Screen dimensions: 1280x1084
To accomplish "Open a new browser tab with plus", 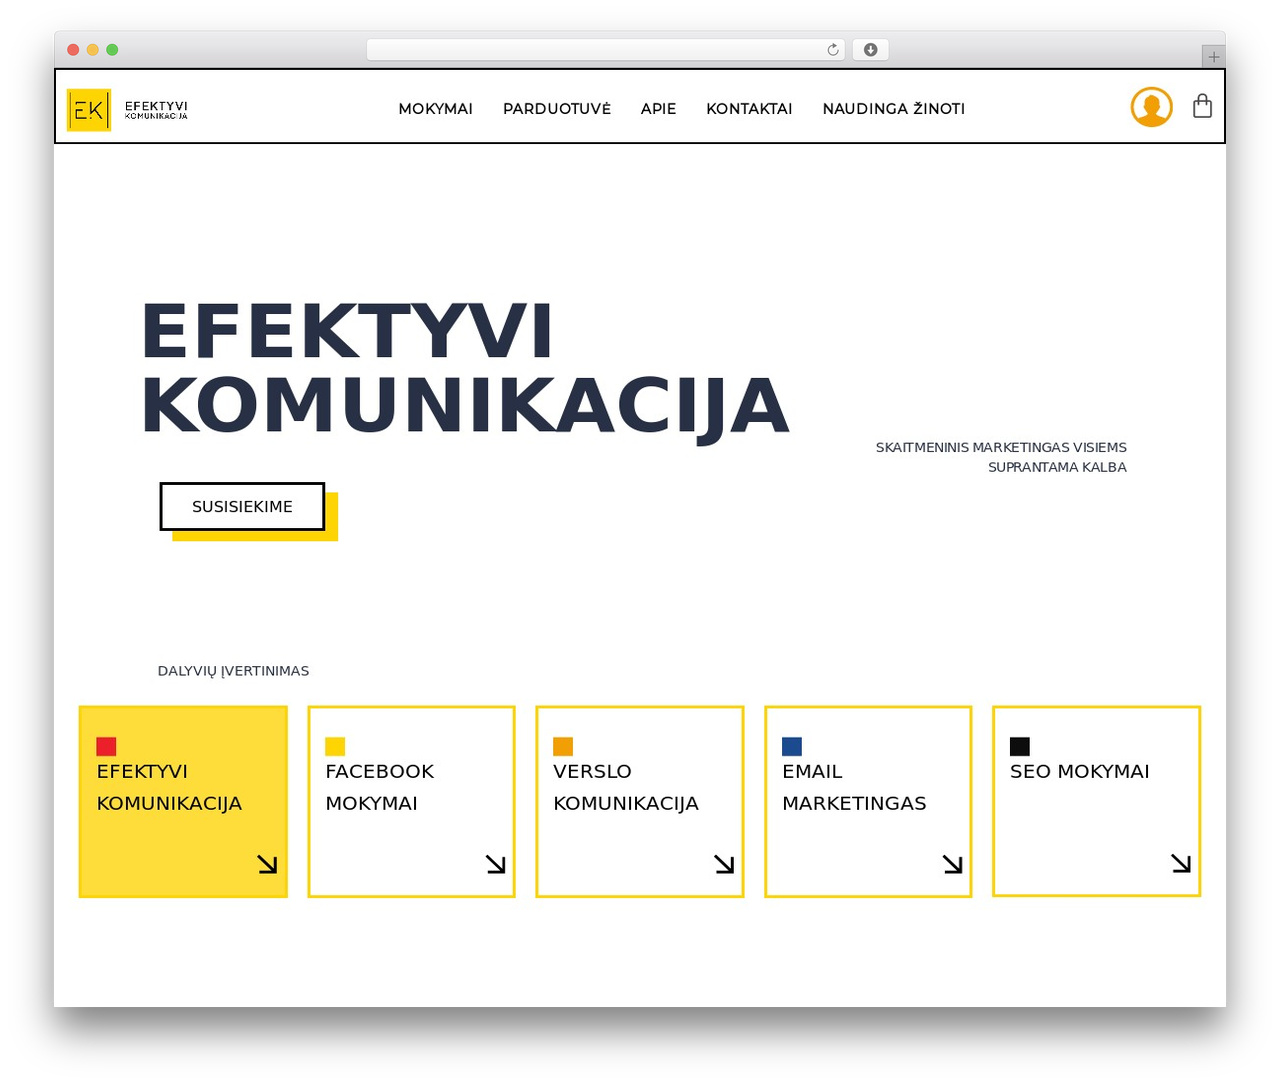I will [x=1214, y=57].
